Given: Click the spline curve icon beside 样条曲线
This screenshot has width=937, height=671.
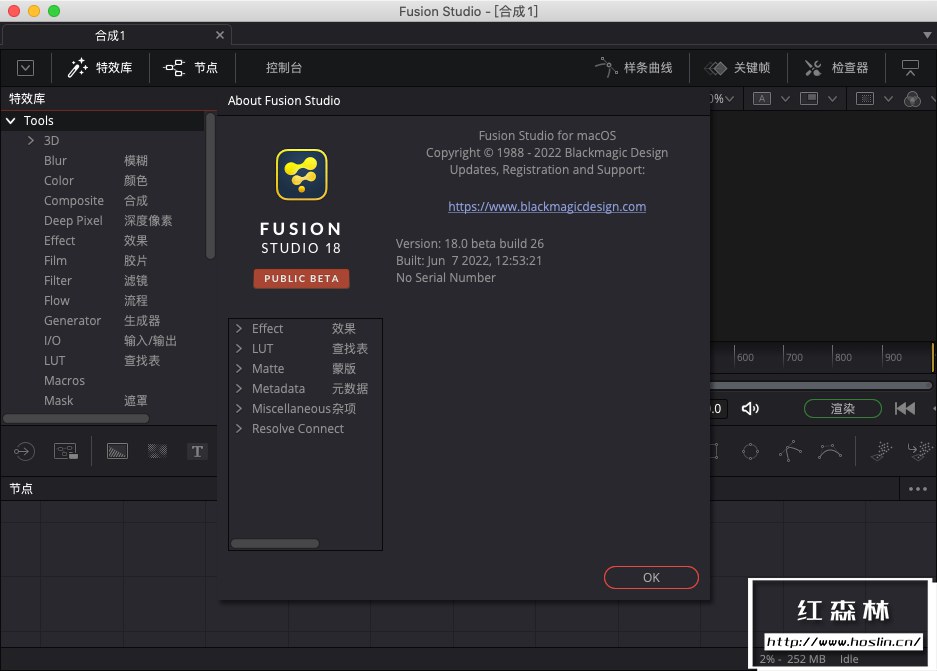Looking at the screenshot, I should (606, 67).
